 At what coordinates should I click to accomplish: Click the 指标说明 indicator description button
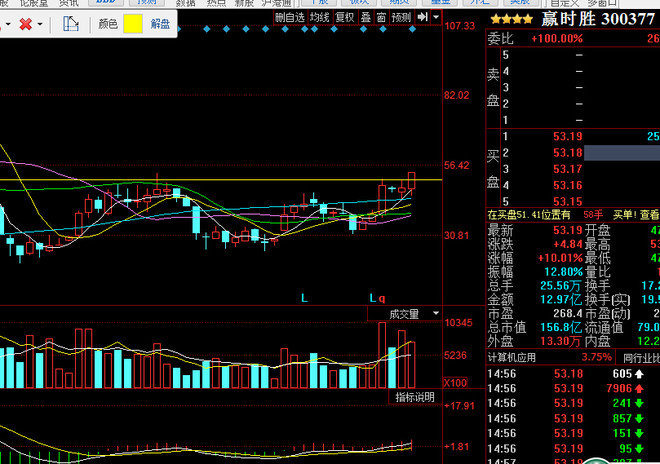click(415, 397)
